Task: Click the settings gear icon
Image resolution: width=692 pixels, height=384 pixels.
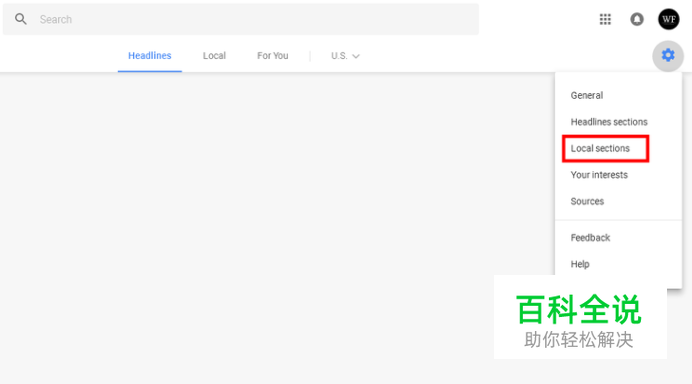Action: pos(668,56)
